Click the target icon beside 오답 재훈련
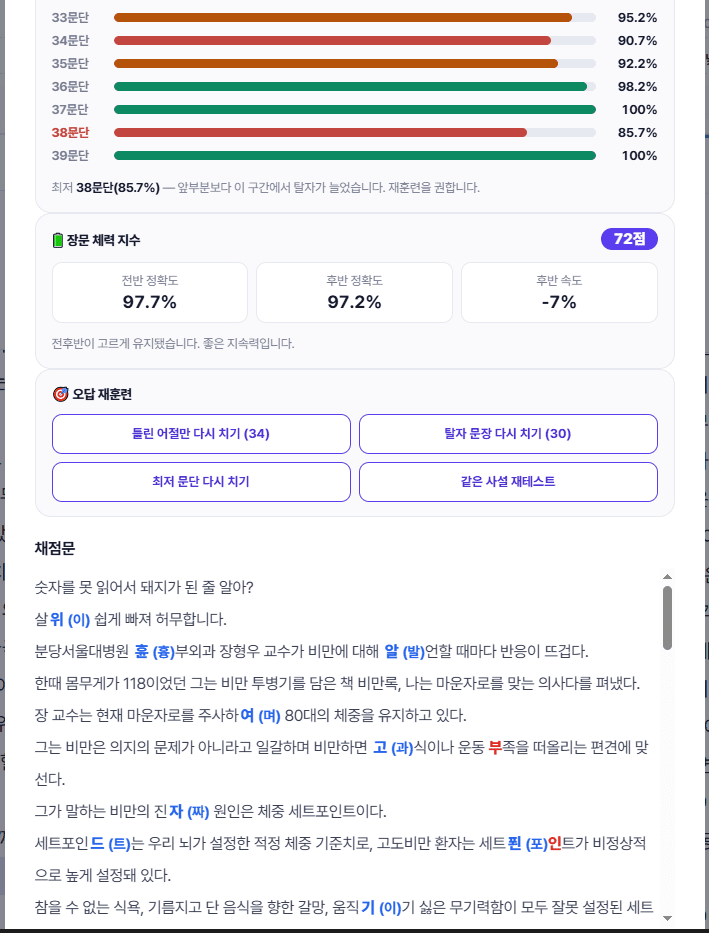709x933 pixels. click(x=61, y=395)
